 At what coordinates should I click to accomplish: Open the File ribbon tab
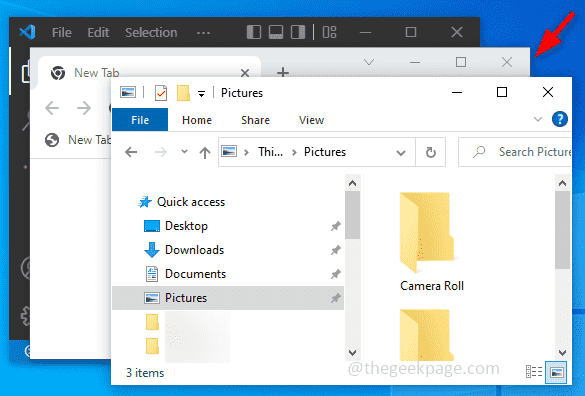coord(140,120)
